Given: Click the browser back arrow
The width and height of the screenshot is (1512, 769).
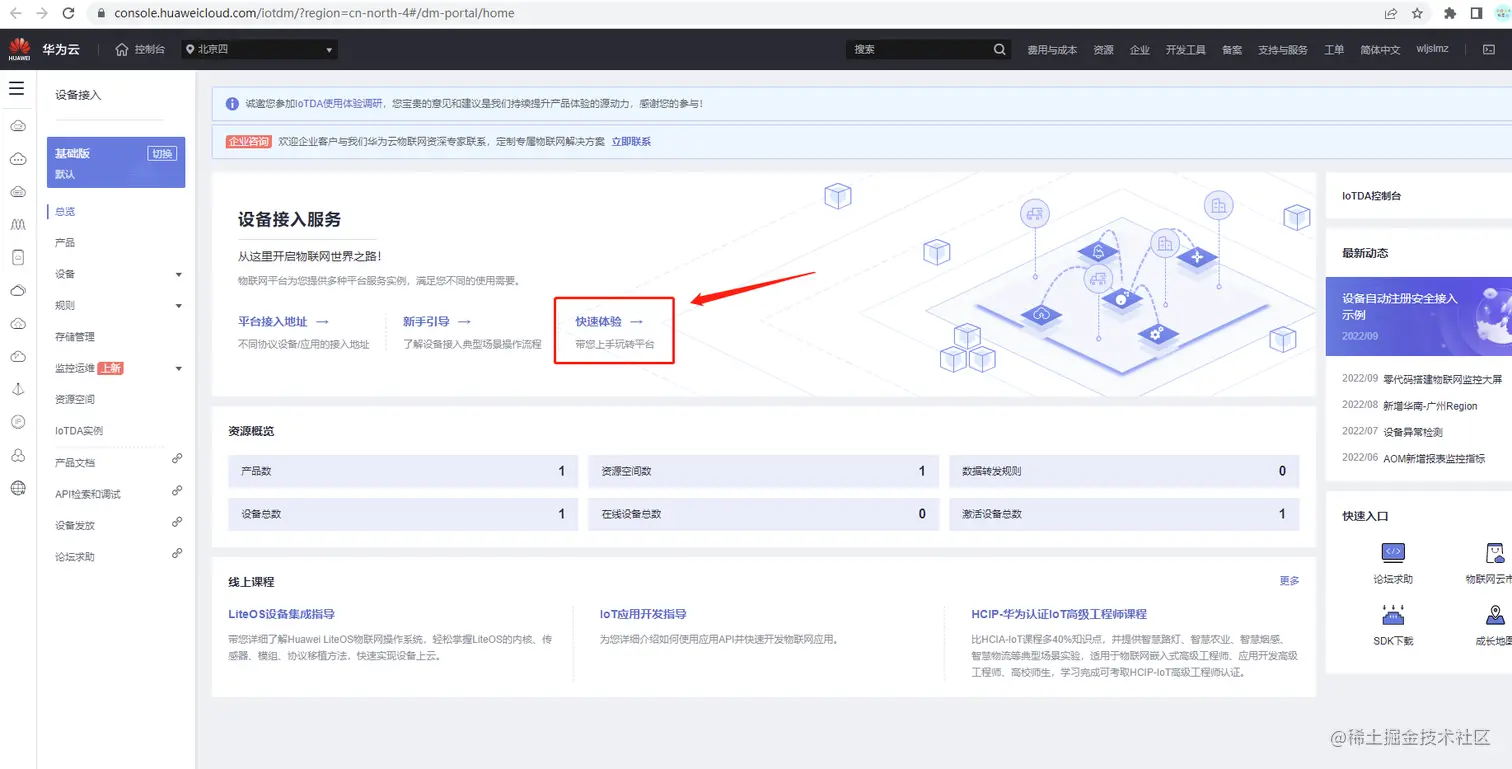Looking at the screenshot, I should [x=15, y=14].
